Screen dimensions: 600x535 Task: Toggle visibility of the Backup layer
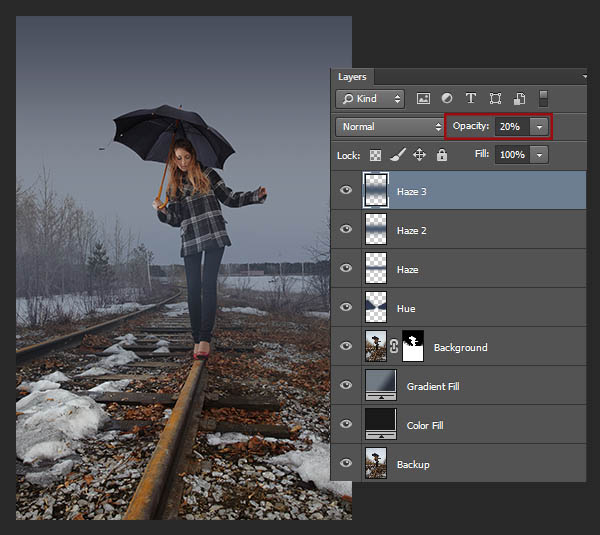point(346,464)
